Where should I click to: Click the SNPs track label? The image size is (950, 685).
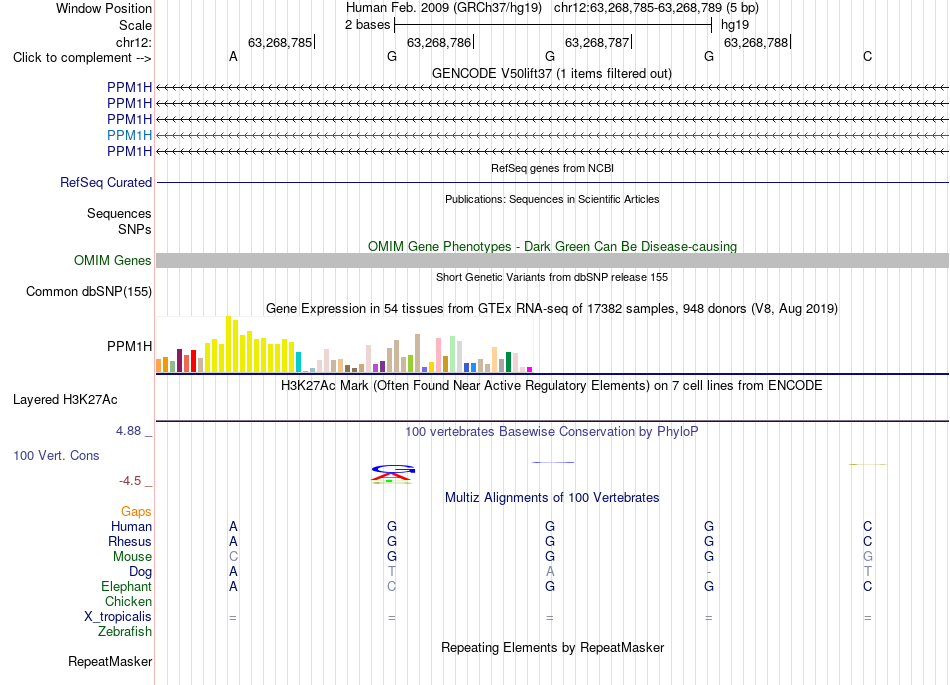pyautogui.click(x=135, y=230)
